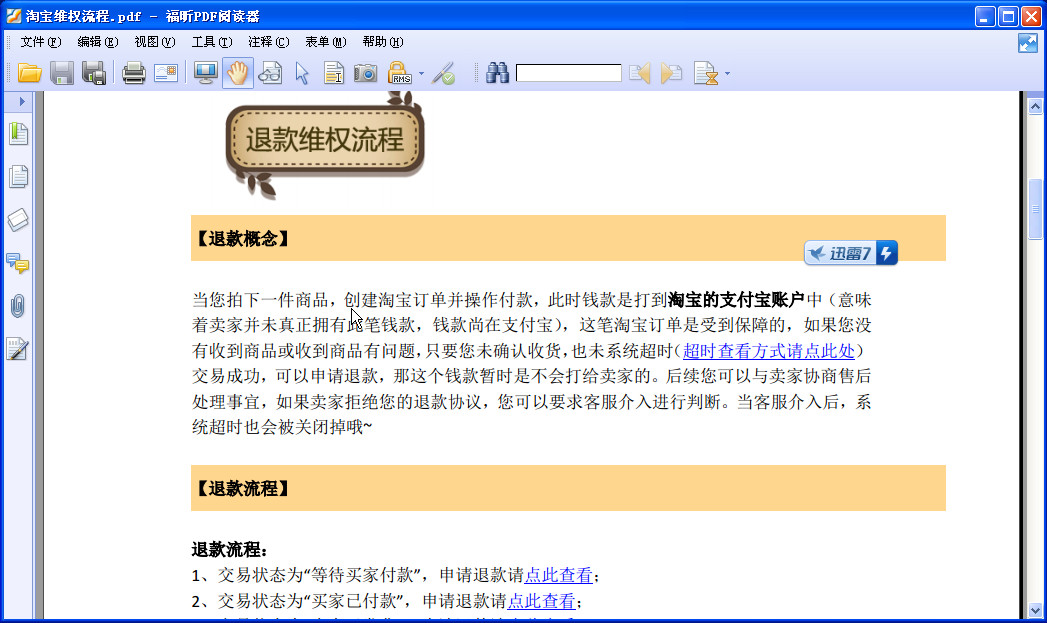Click the email document icon

click(166, 73)
